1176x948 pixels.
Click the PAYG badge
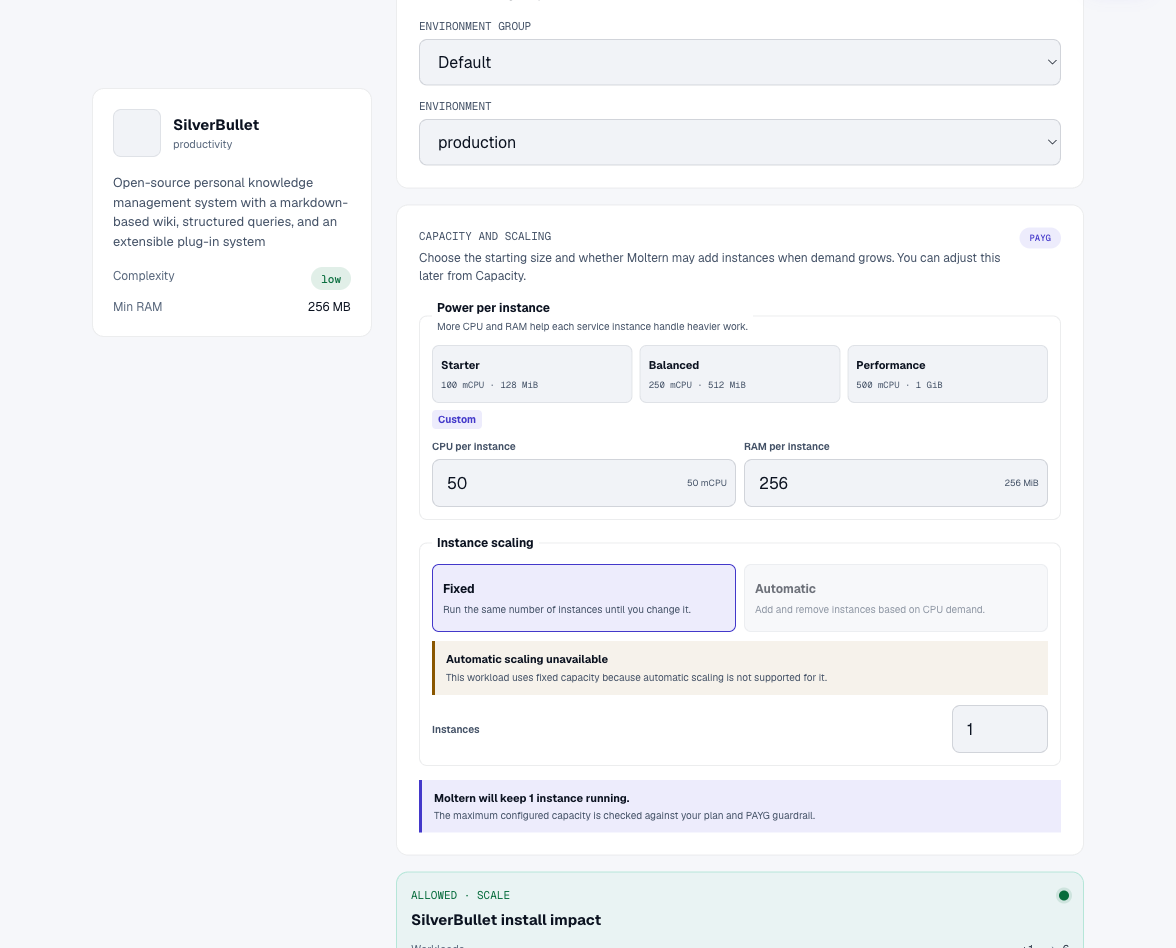point(1040,238)
